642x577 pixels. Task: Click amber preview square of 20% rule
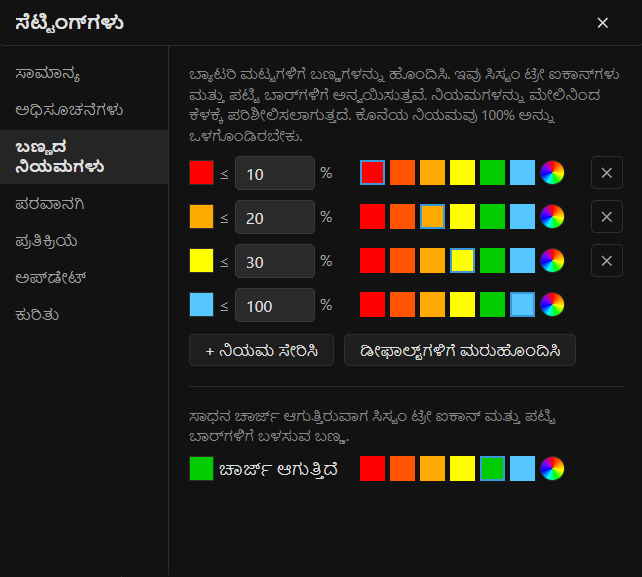coord(201,217)
